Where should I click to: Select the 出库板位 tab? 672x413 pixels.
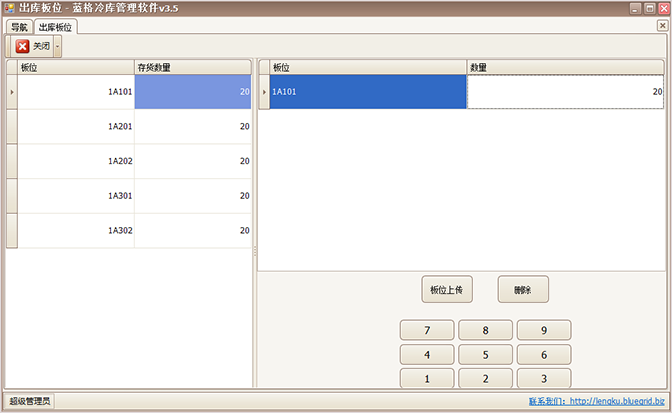pos(55,27)
